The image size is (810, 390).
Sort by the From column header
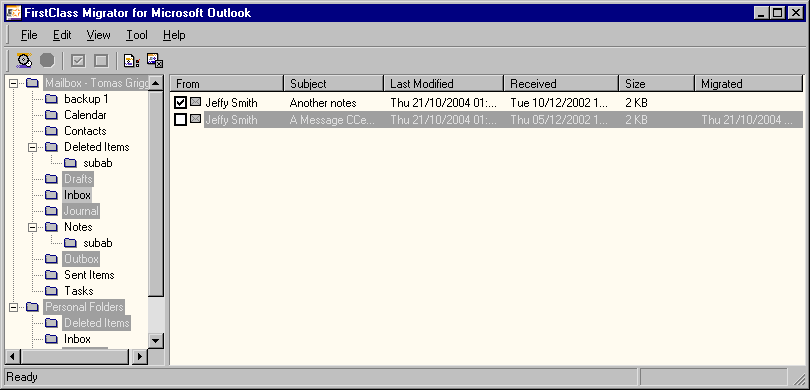pyautogui.click(x=227, y=84)
